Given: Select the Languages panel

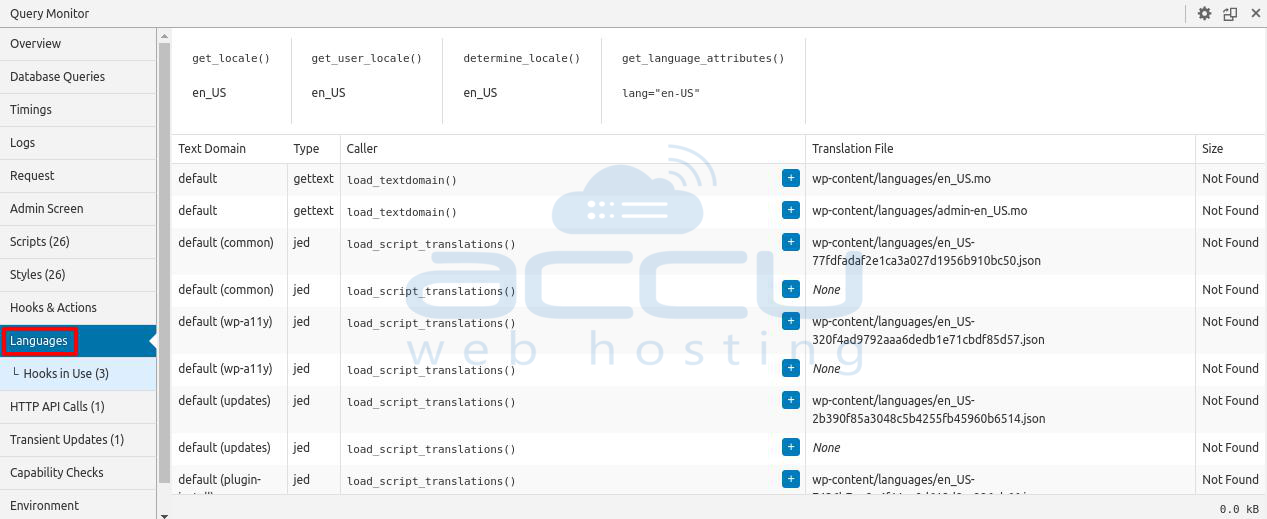Looking at the screenshot, I should click(x=78, y=341).
